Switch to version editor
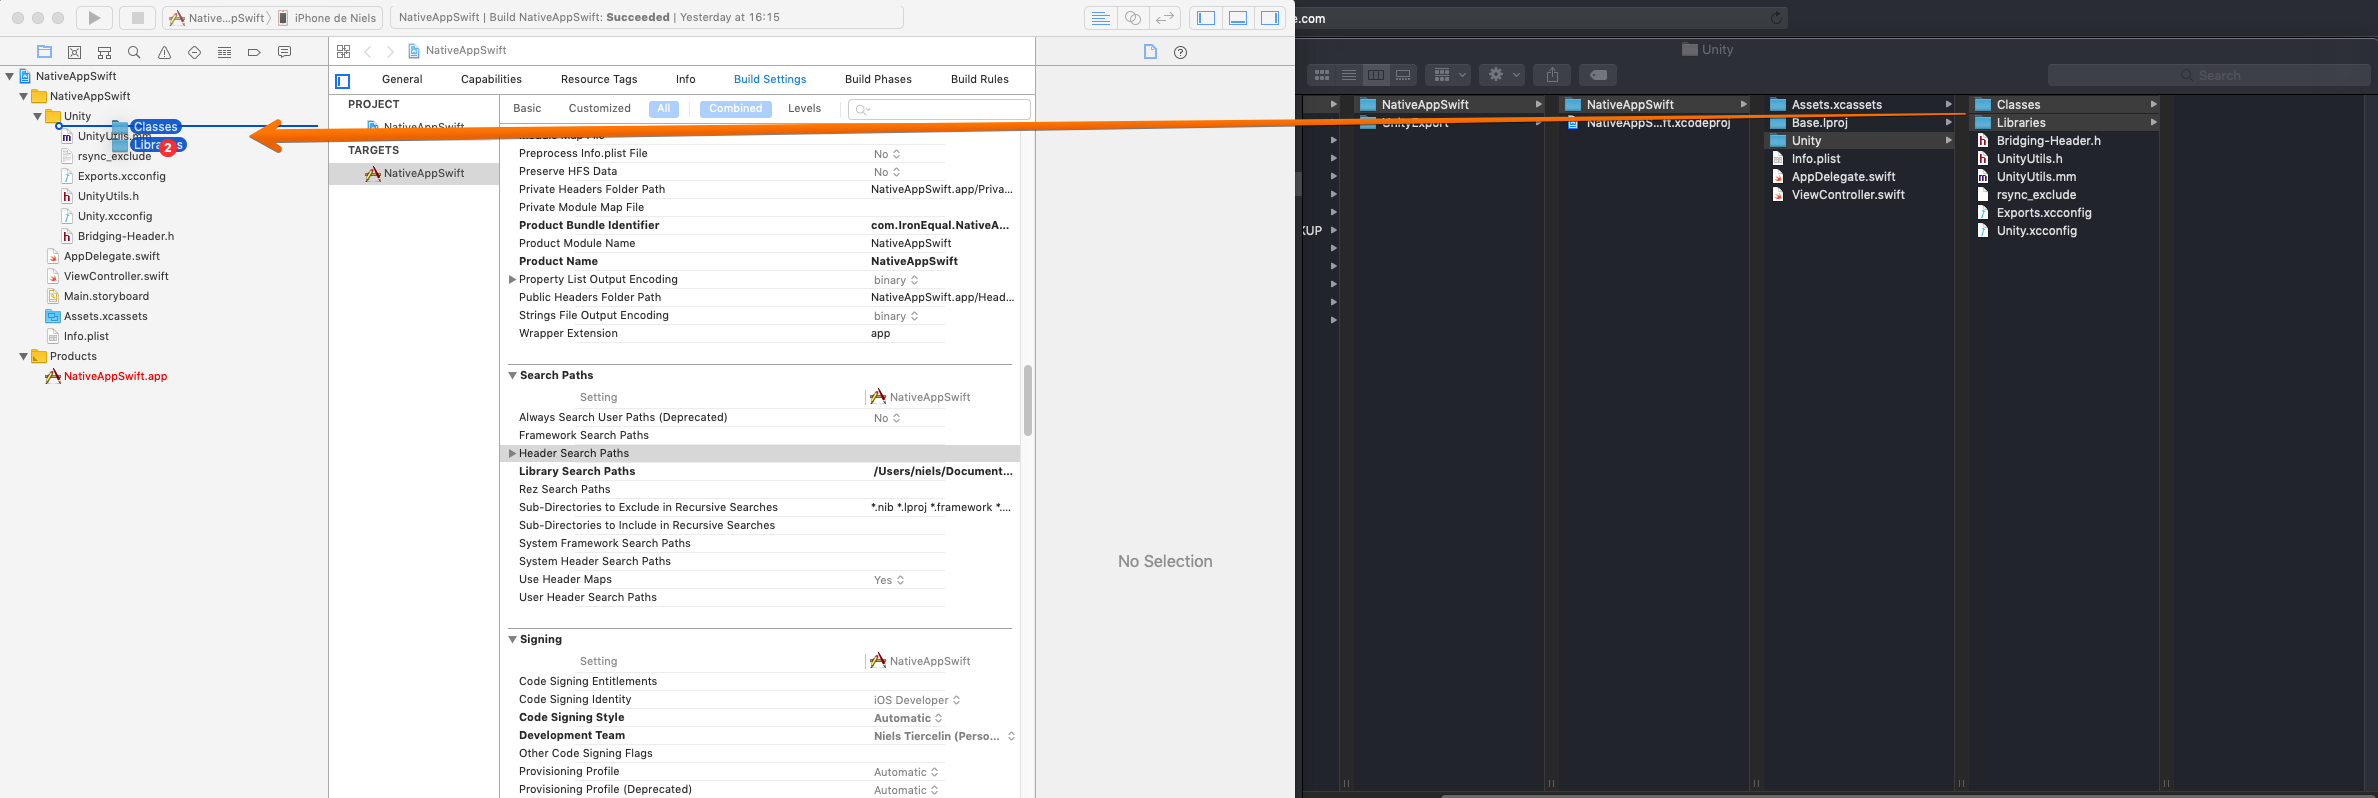This screenshot has height=798, width=2378. point(1165,18)
